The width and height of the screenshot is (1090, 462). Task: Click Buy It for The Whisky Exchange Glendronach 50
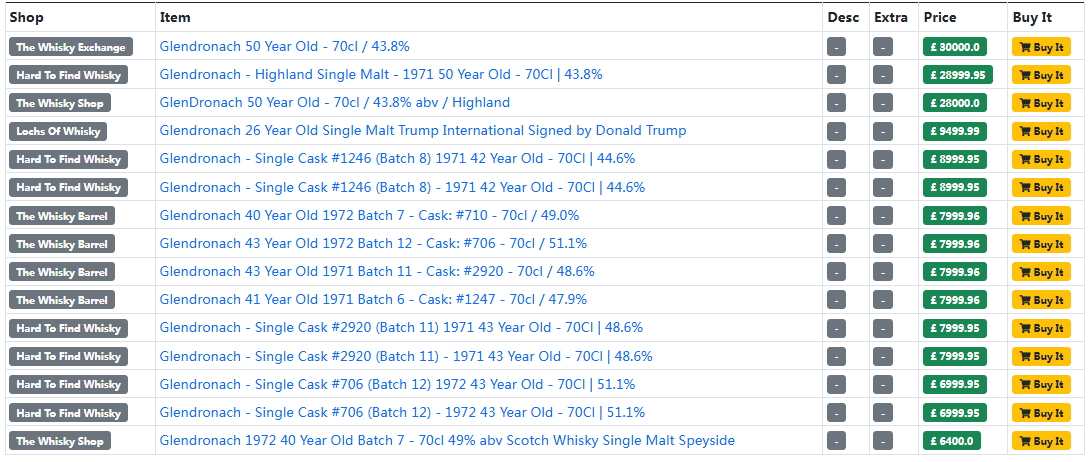(1041, 47)
